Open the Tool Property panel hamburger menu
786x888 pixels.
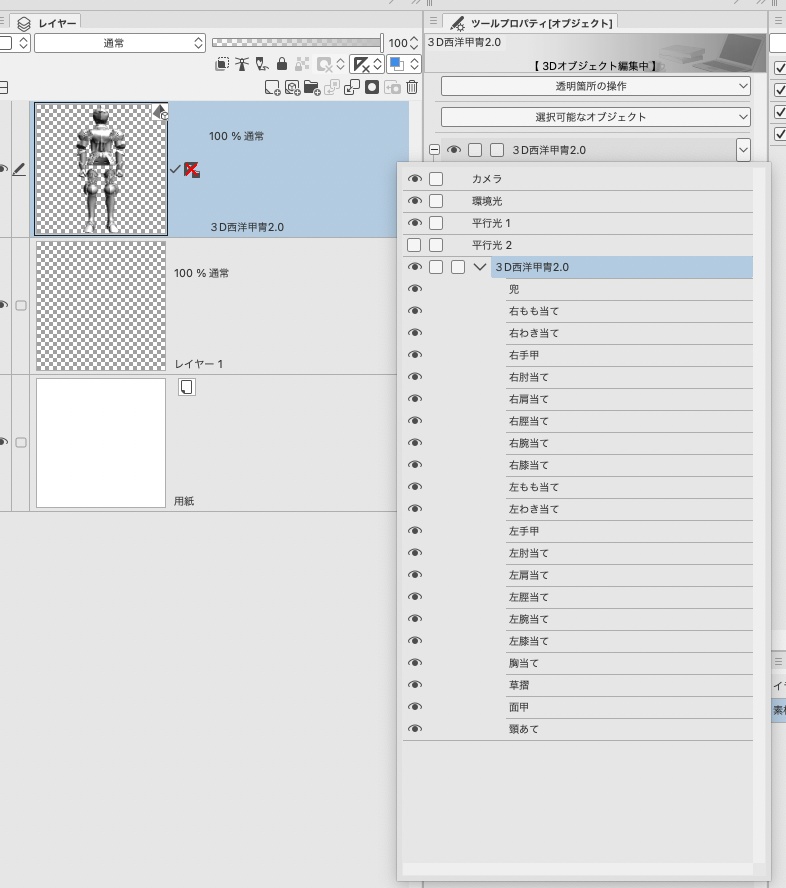433,21
